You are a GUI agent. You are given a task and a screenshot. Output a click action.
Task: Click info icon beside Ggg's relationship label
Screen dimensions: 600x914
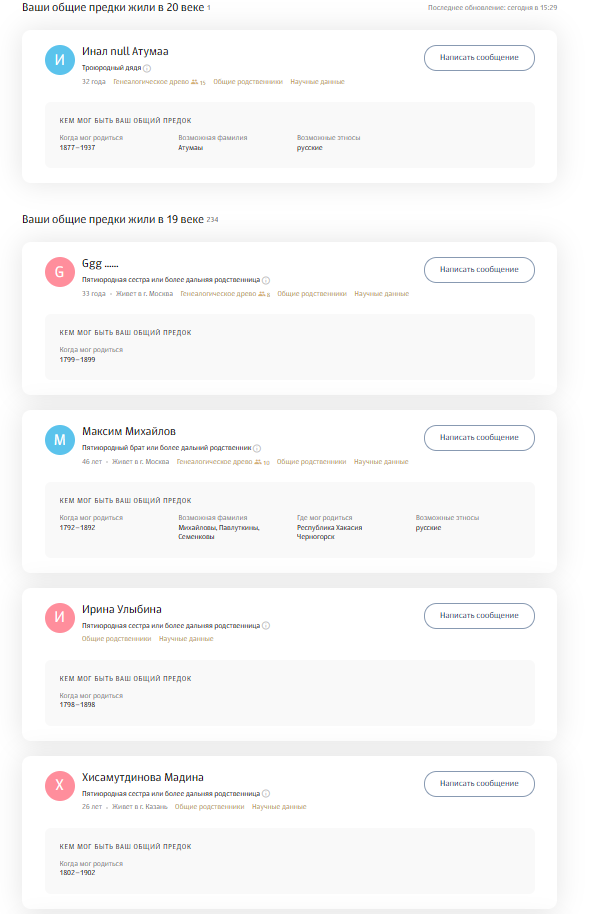[x=266, y=281]
